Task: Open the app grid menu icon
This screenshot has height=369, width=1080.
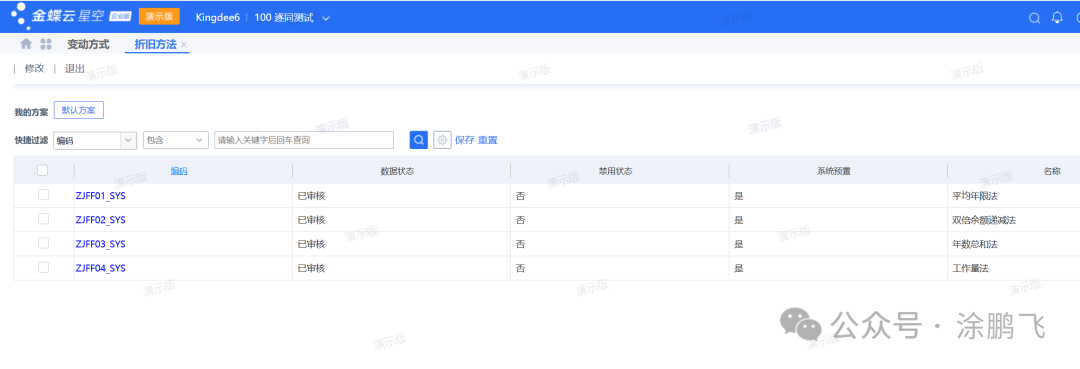Action: pyautogui.click(x=46, y=44)
